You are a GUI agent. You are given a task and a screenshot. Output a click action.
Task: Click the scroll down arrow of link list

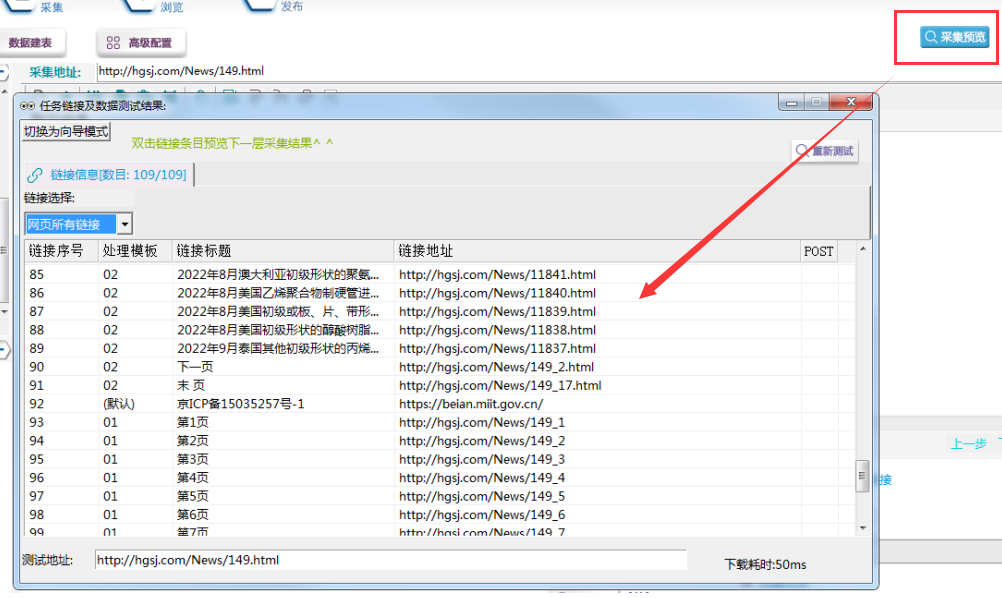tap(863, 528)
